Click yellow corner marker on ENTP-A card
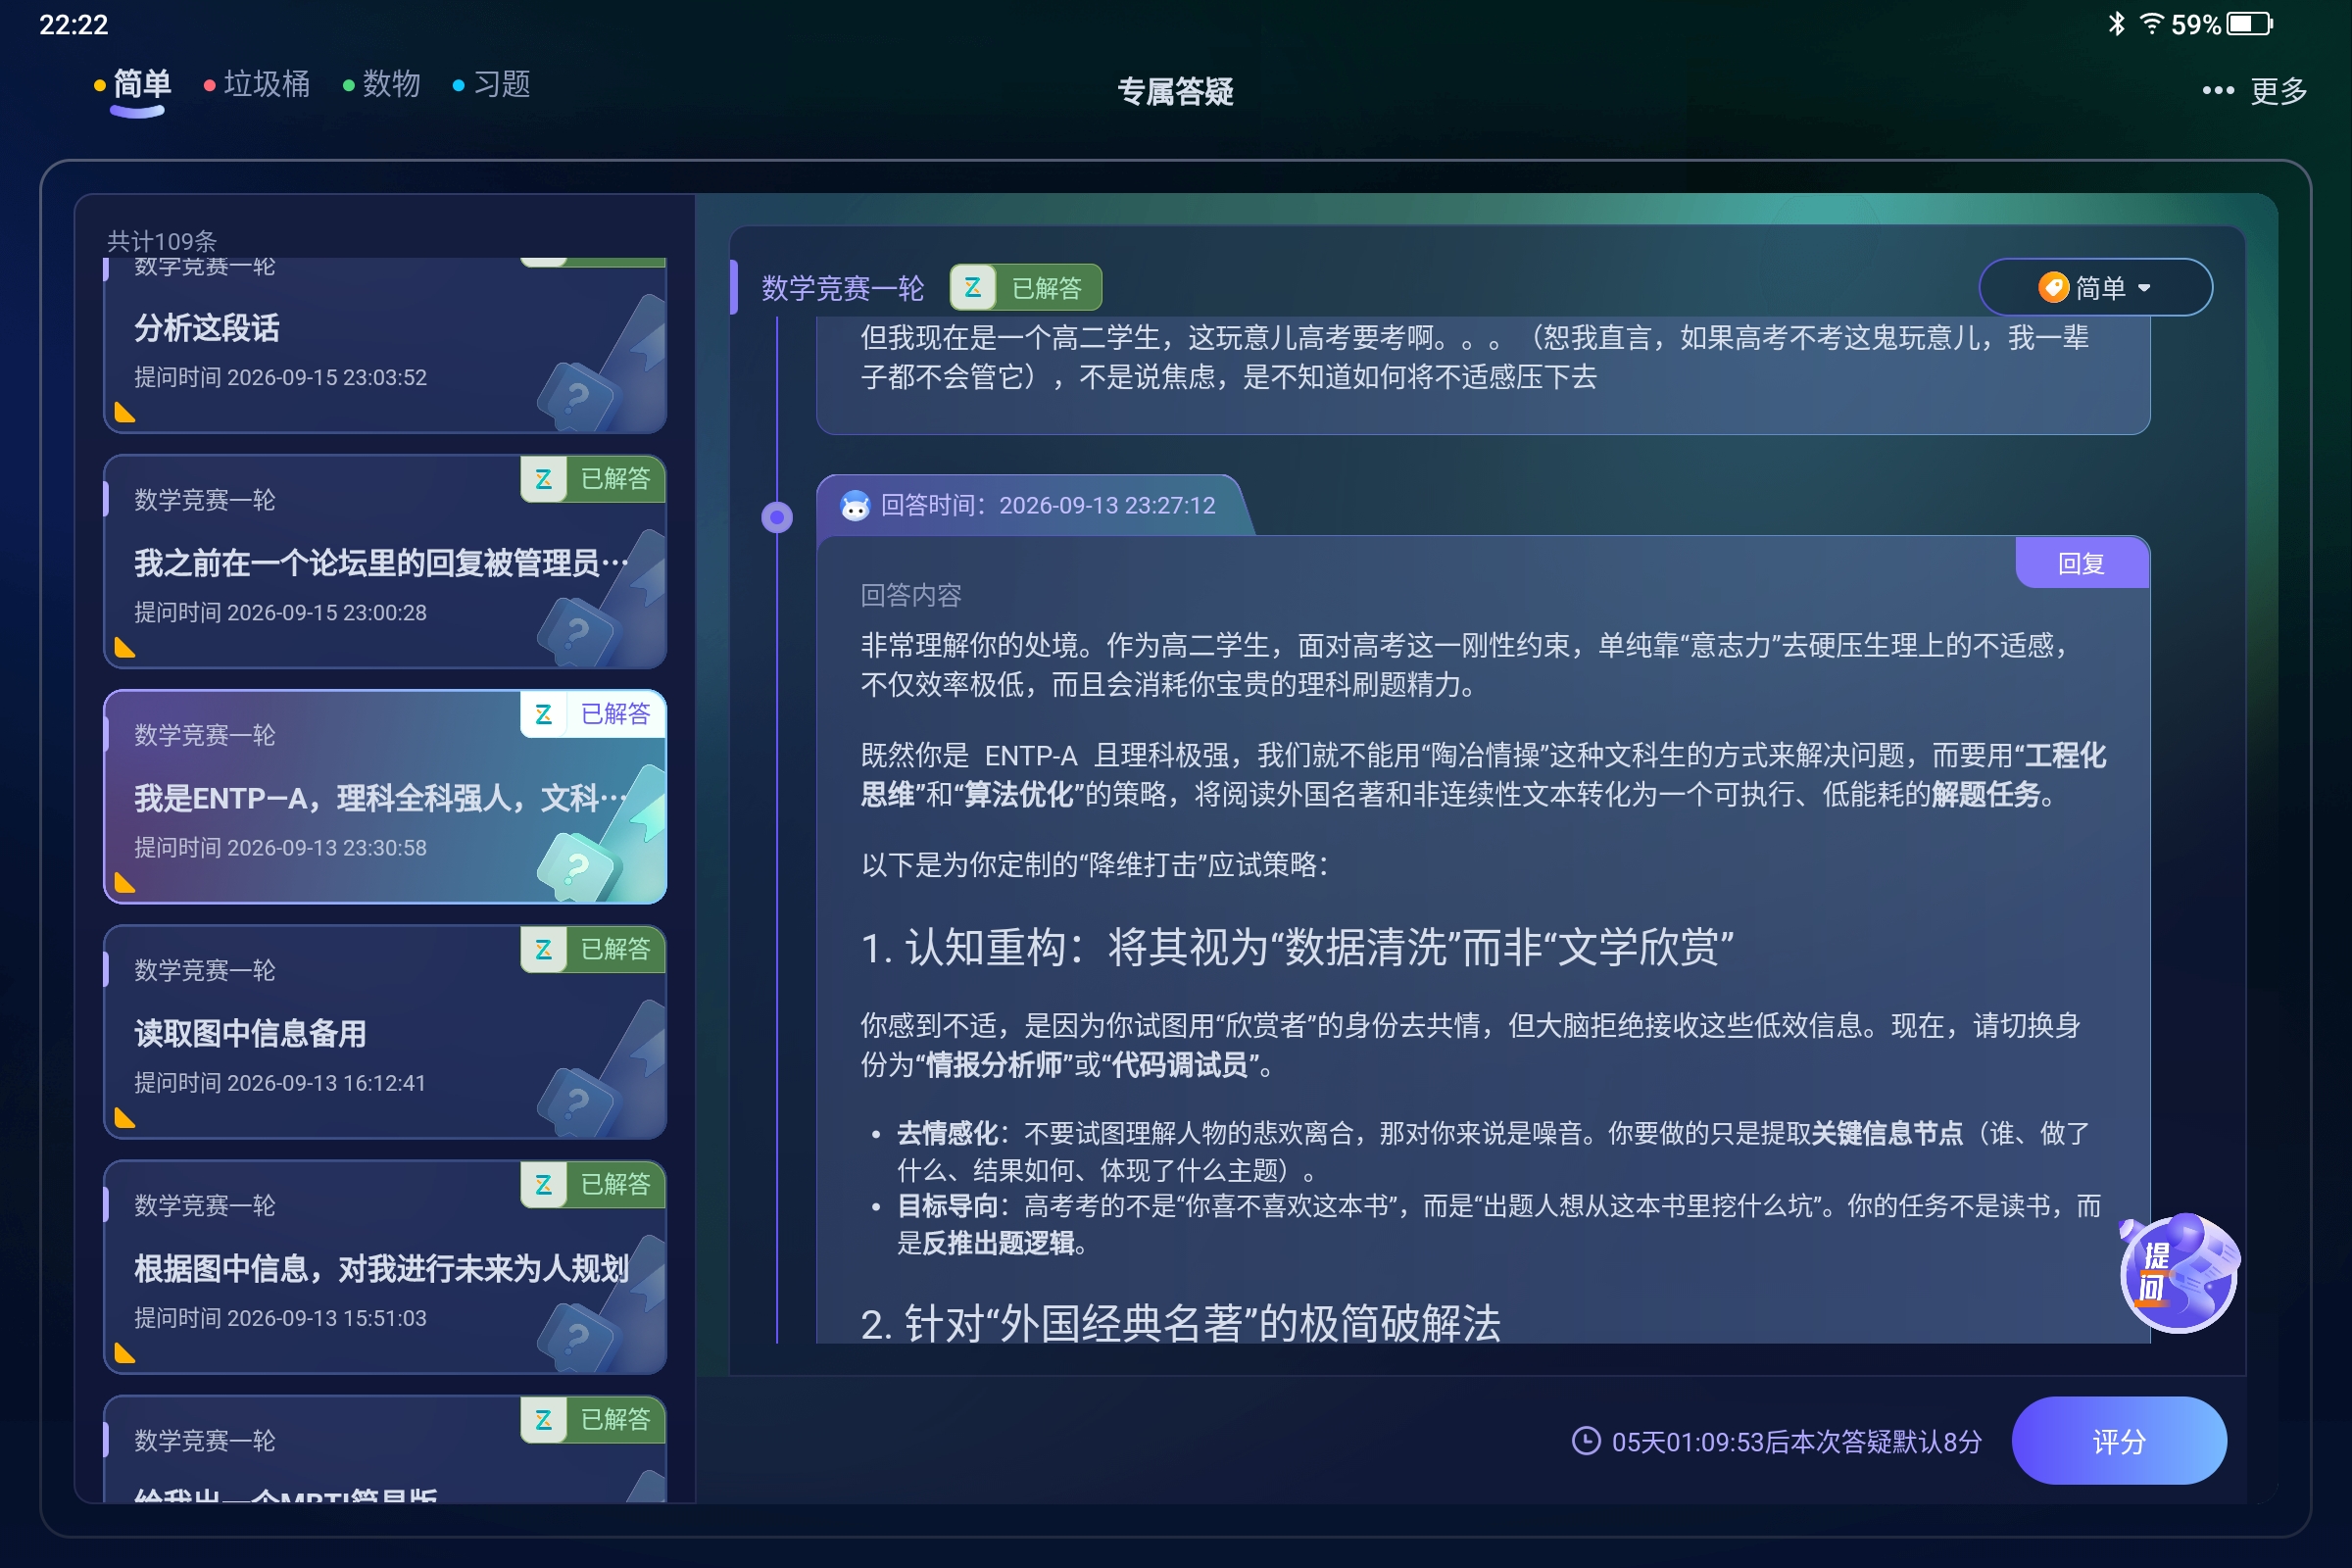 [125, 882]
